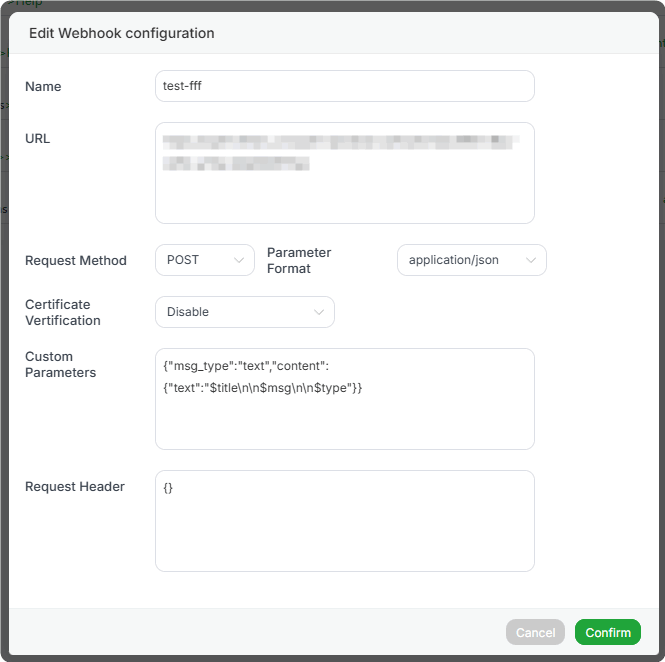665x662 pixels.
Task: Click the Edit Webhook configuration title
Action: click(122, 33)
